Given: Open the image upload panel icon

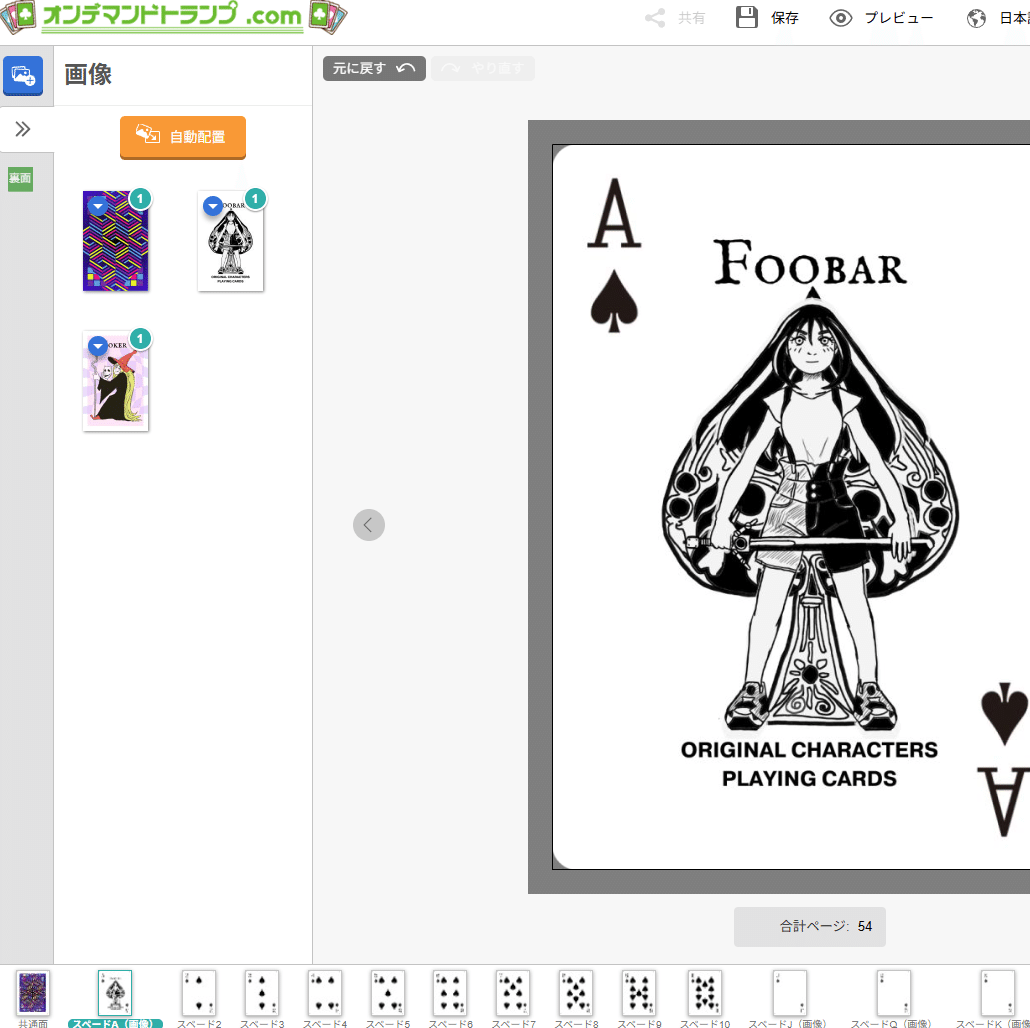Looking at the screenshot, I should 23,76.
